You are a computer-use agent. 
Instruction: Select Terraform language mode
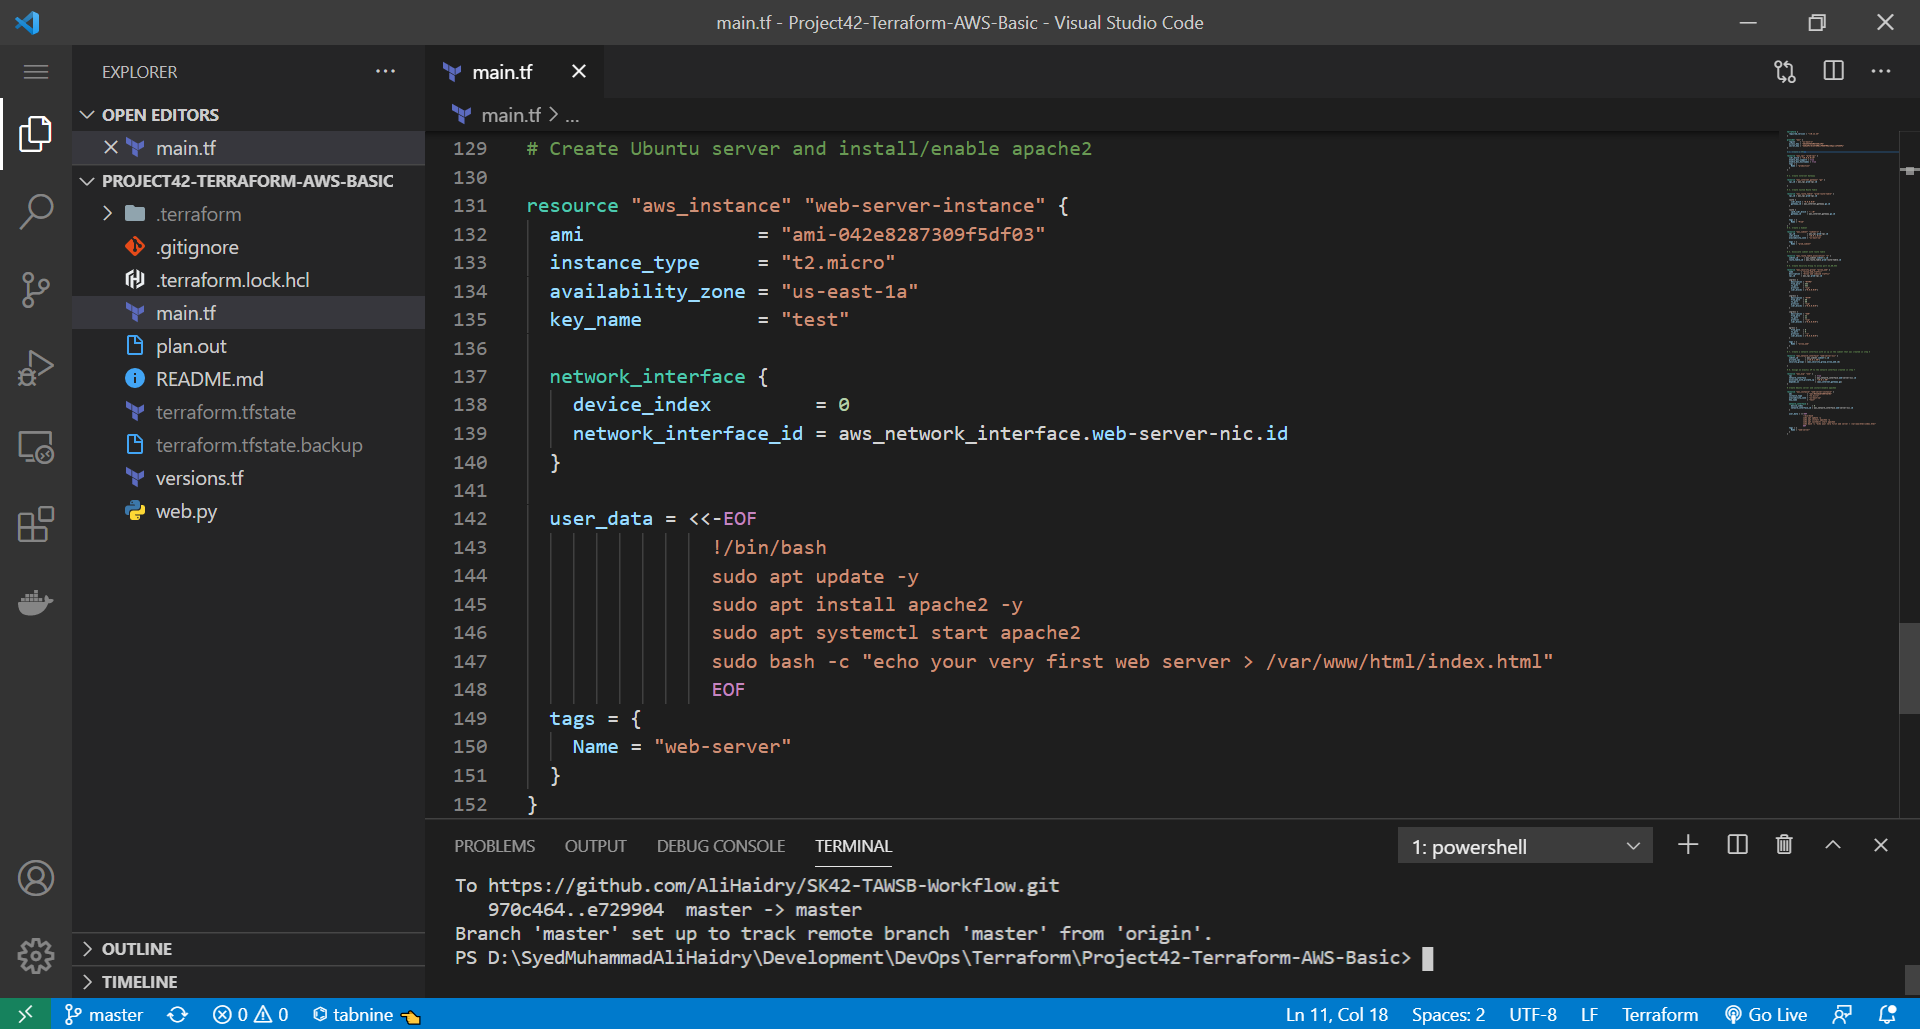(x=1660, y=1014)
